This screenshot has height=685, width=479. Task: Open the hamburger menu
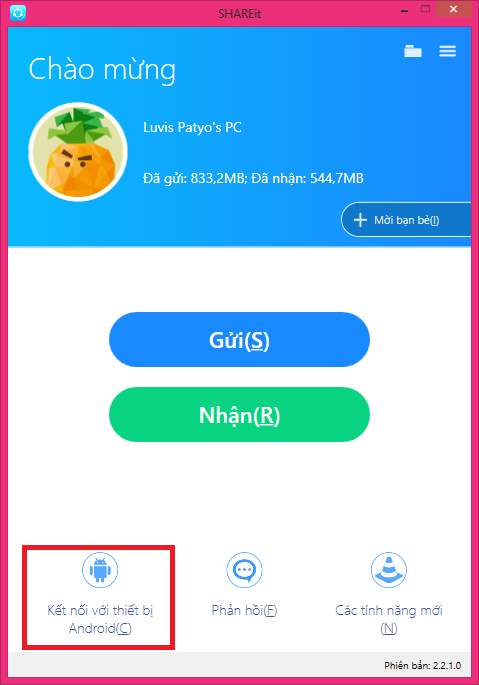(448, 51)
